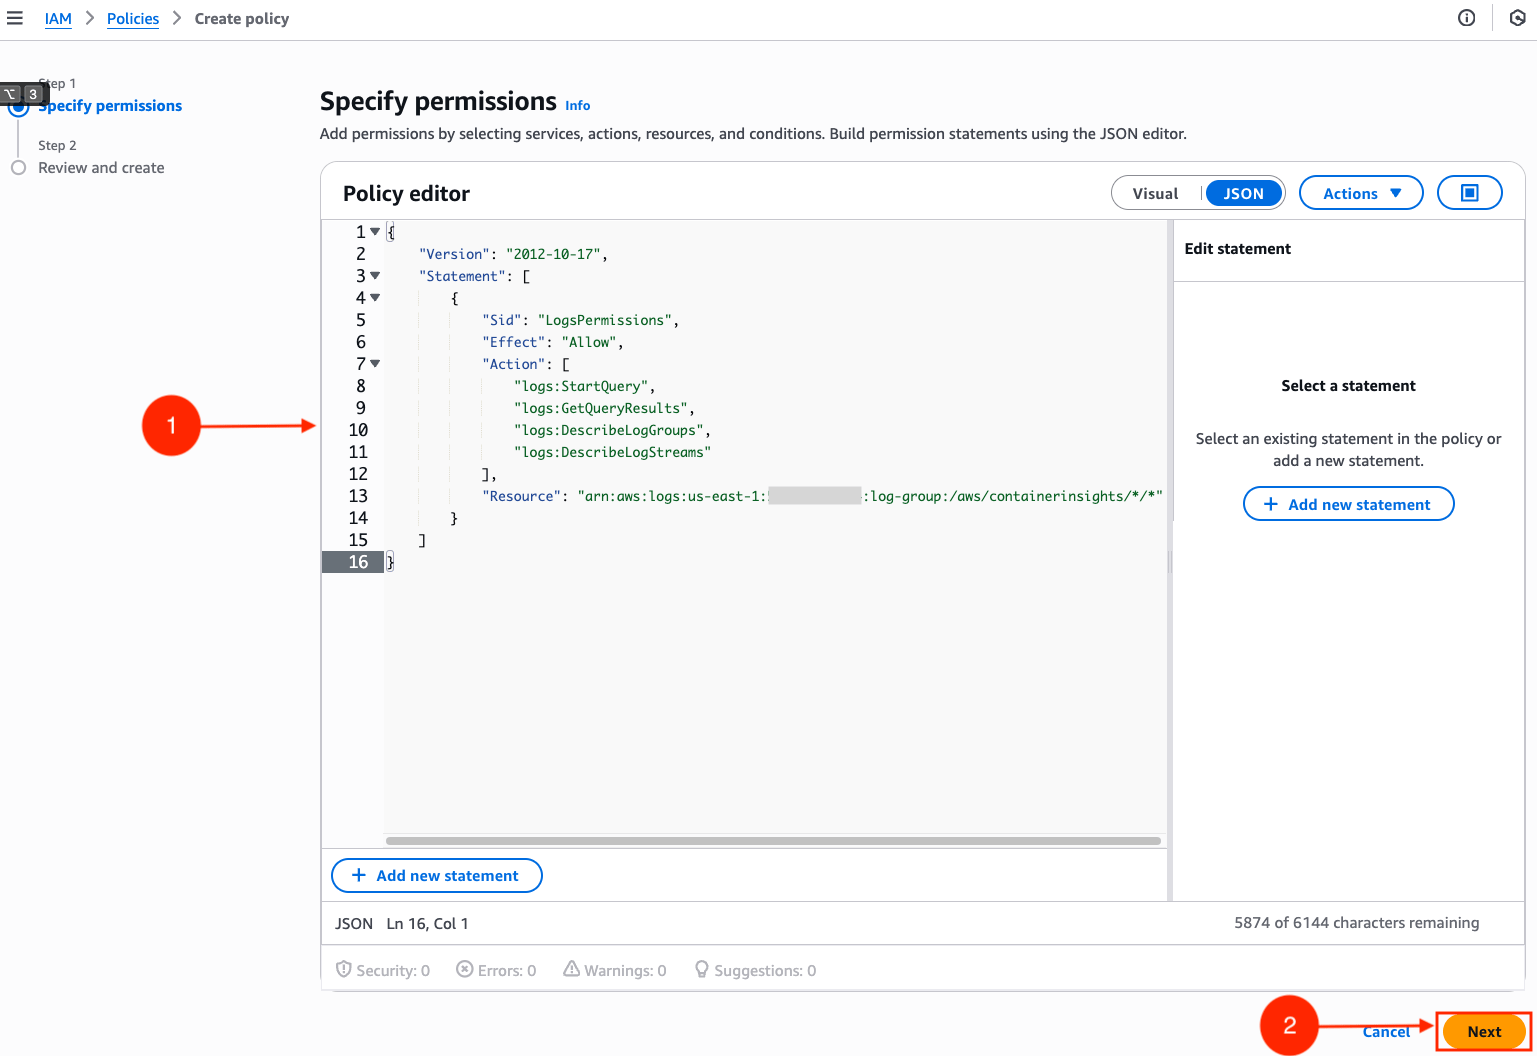Click Add new statement in Edit statement panel
The width and height of the screenshot is (1537, 1056).
click(x=1348, y=504)
